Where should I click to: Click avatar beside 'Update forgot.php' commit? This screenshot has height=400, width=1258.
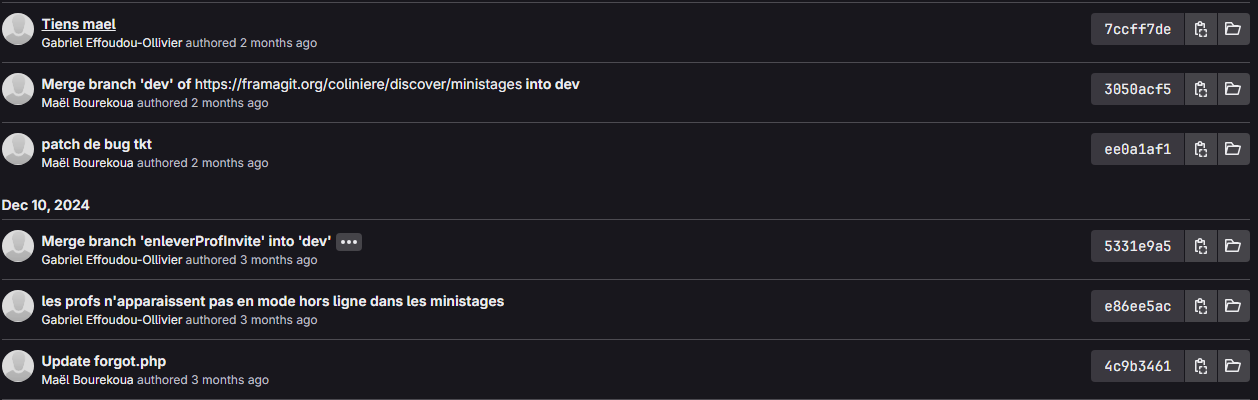point(18,365)
